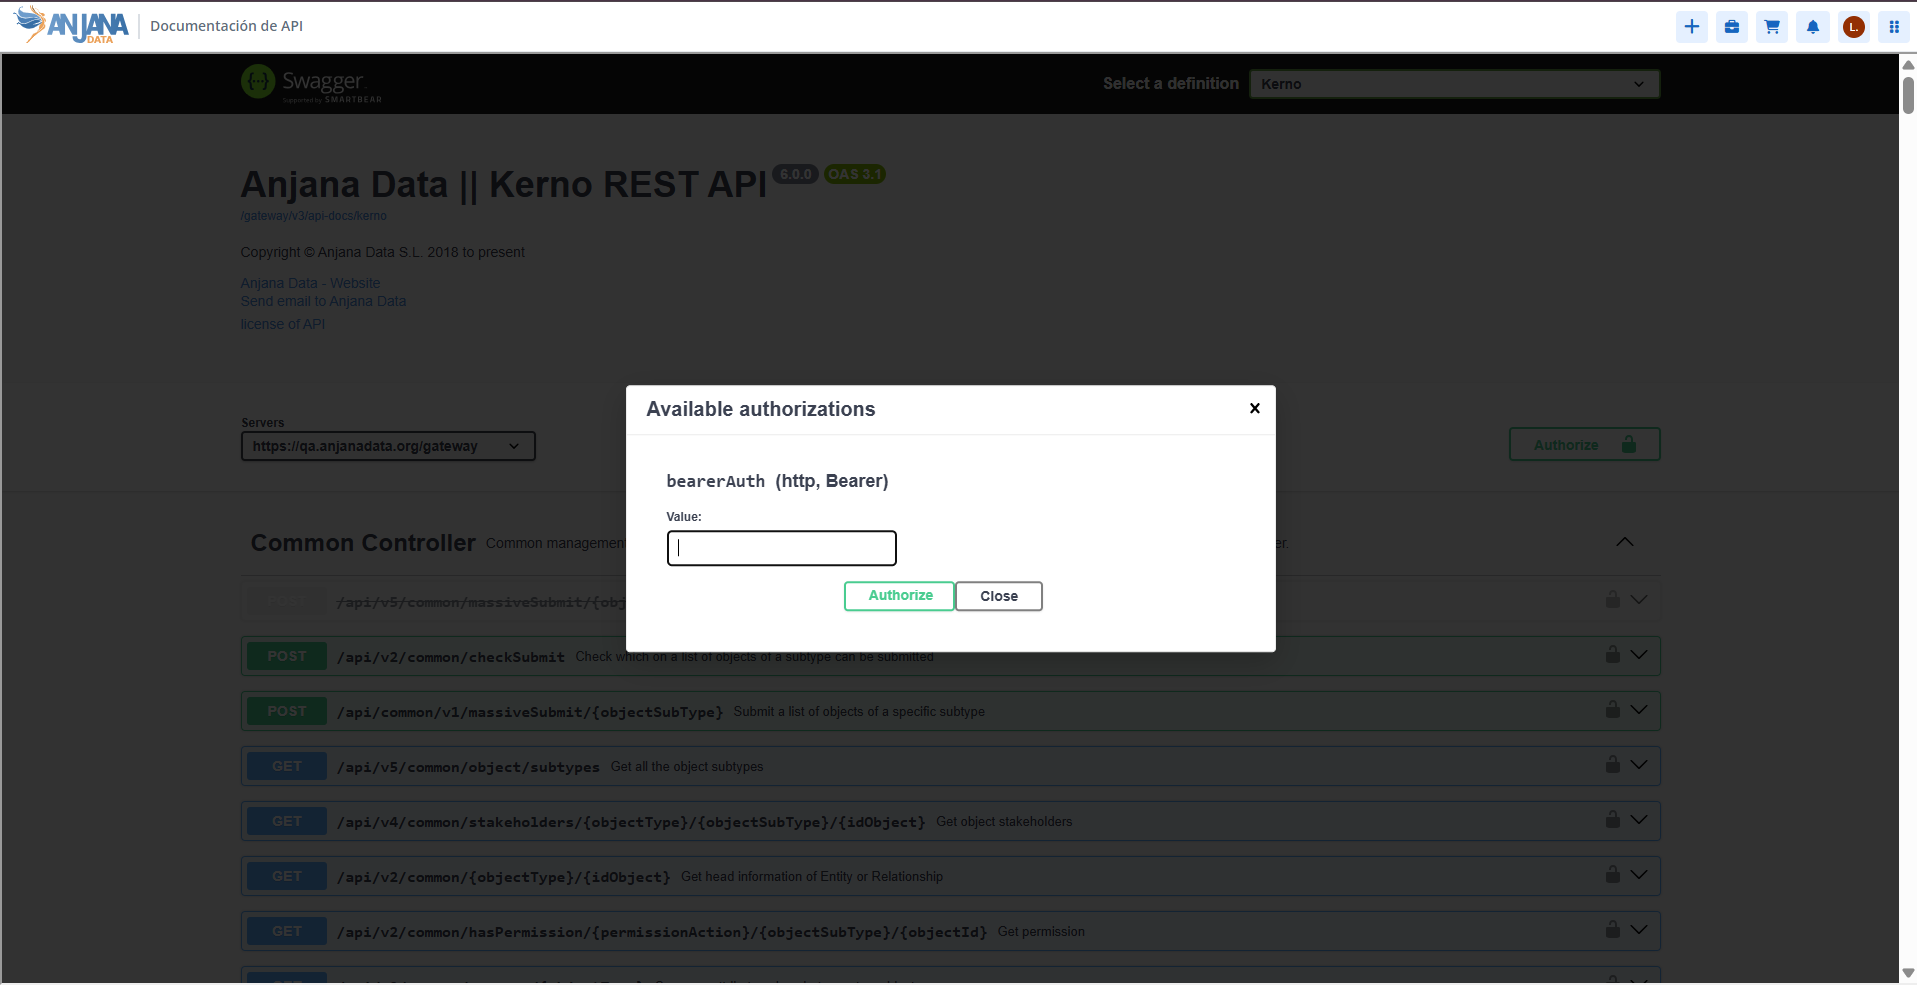The height and width of the screenshot is (985, 1917).
Task: Click the /api/common/v1/massiveSubmit/{objectSubType} path
Action: (530, 712)
